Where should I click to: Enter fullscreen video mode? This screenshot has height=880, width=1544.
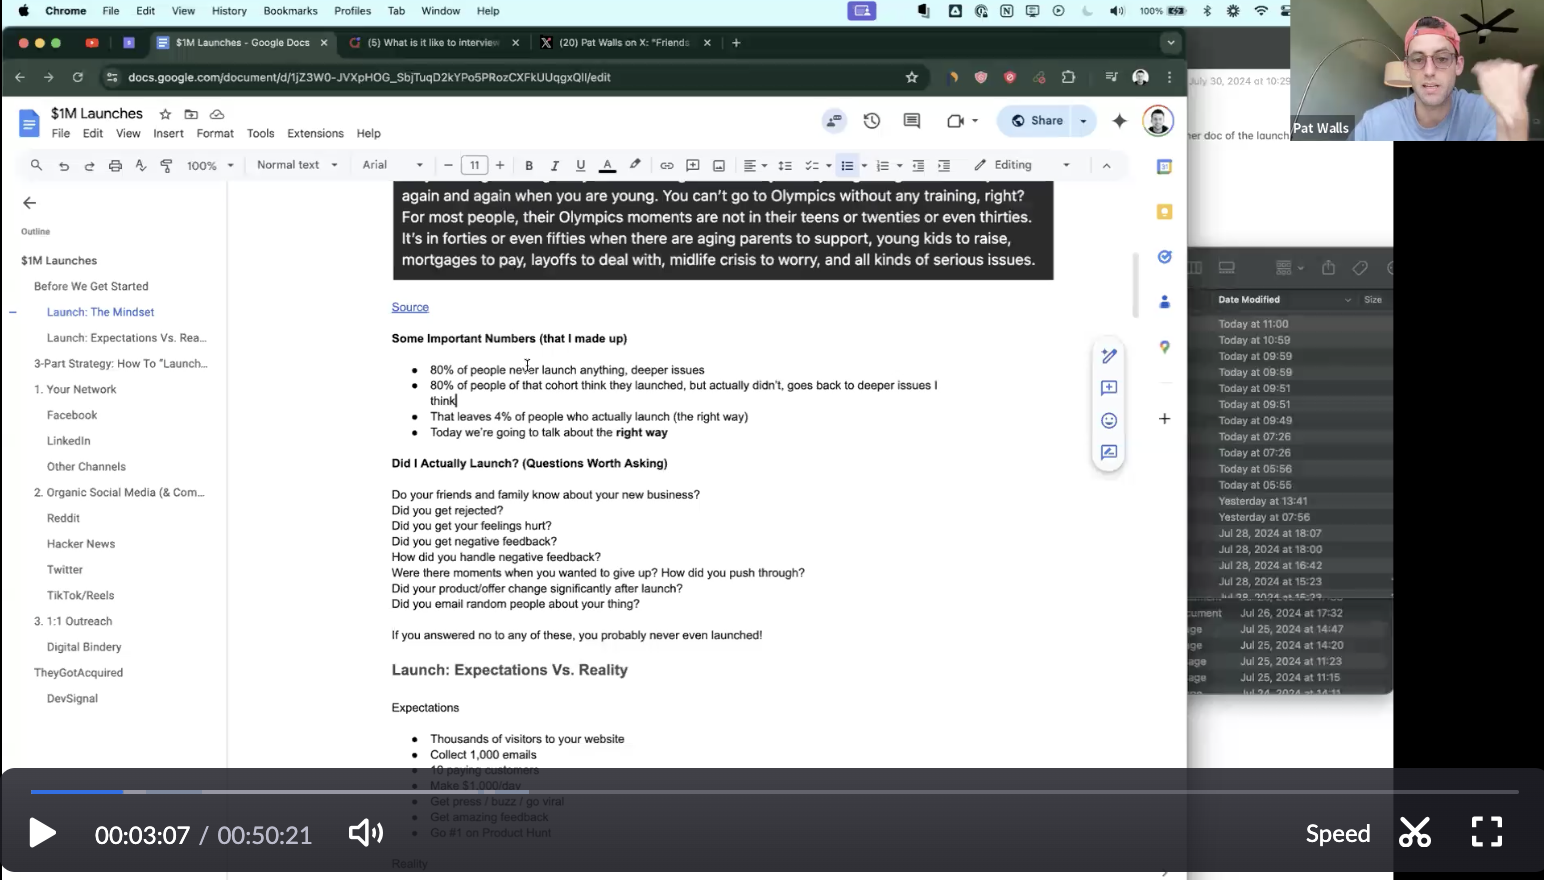click(x=1487, y=832)
